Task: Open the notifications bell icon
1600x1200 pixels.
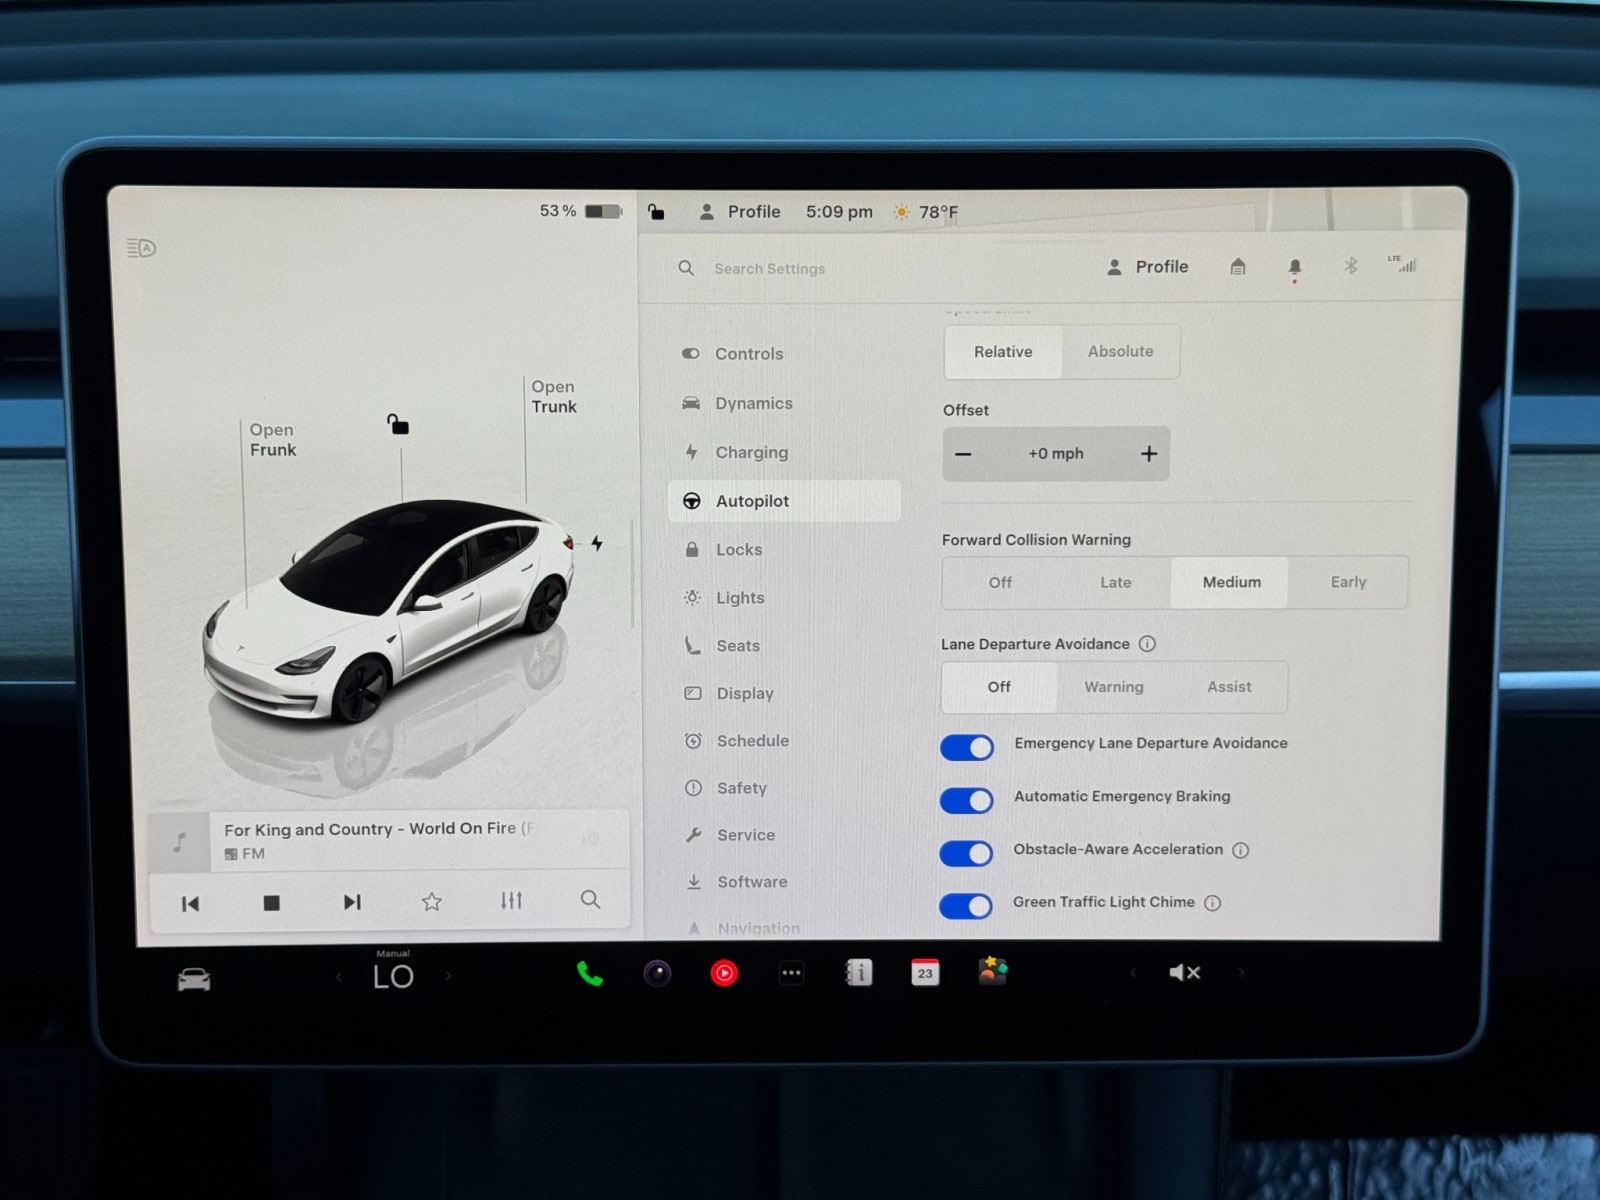Action: click(x=1294, y=267)
